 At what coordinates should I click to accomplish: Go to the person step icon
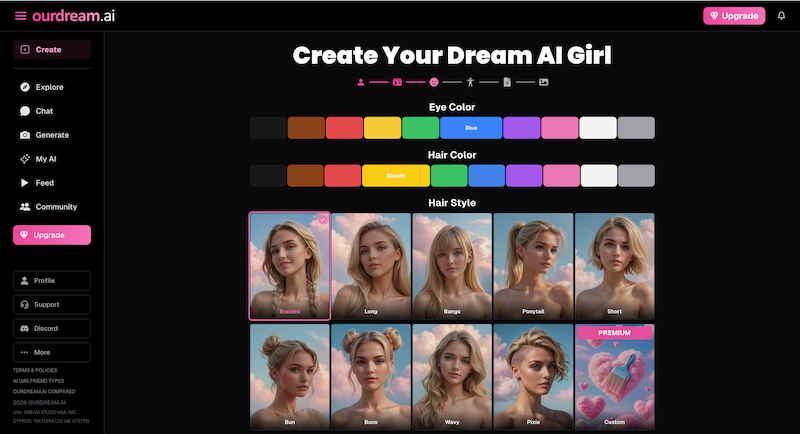click(x=360, y=82)
